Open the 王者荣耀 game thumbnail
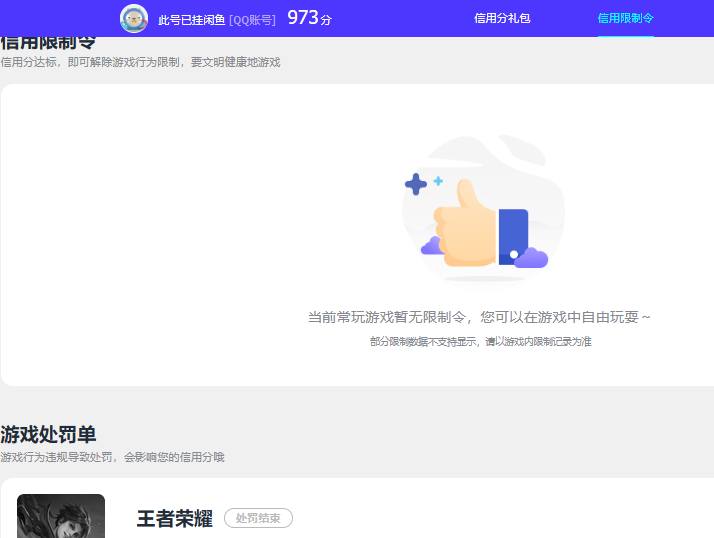 [x=61, y=516]
